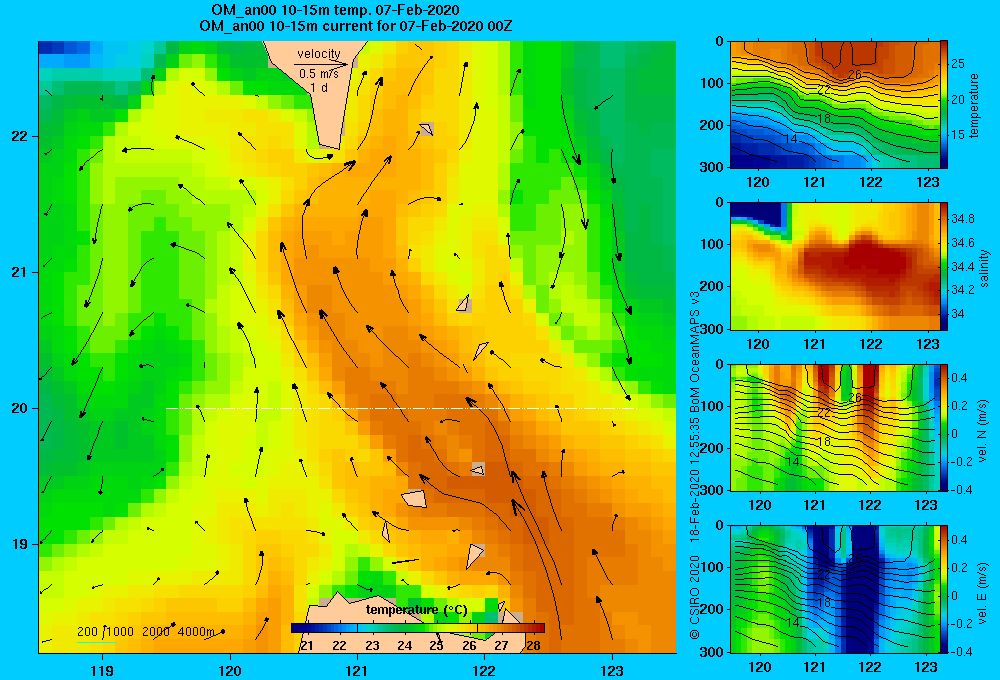
Task: Click the vertical 'temperature' colorbar label
Action: (974, 105)
